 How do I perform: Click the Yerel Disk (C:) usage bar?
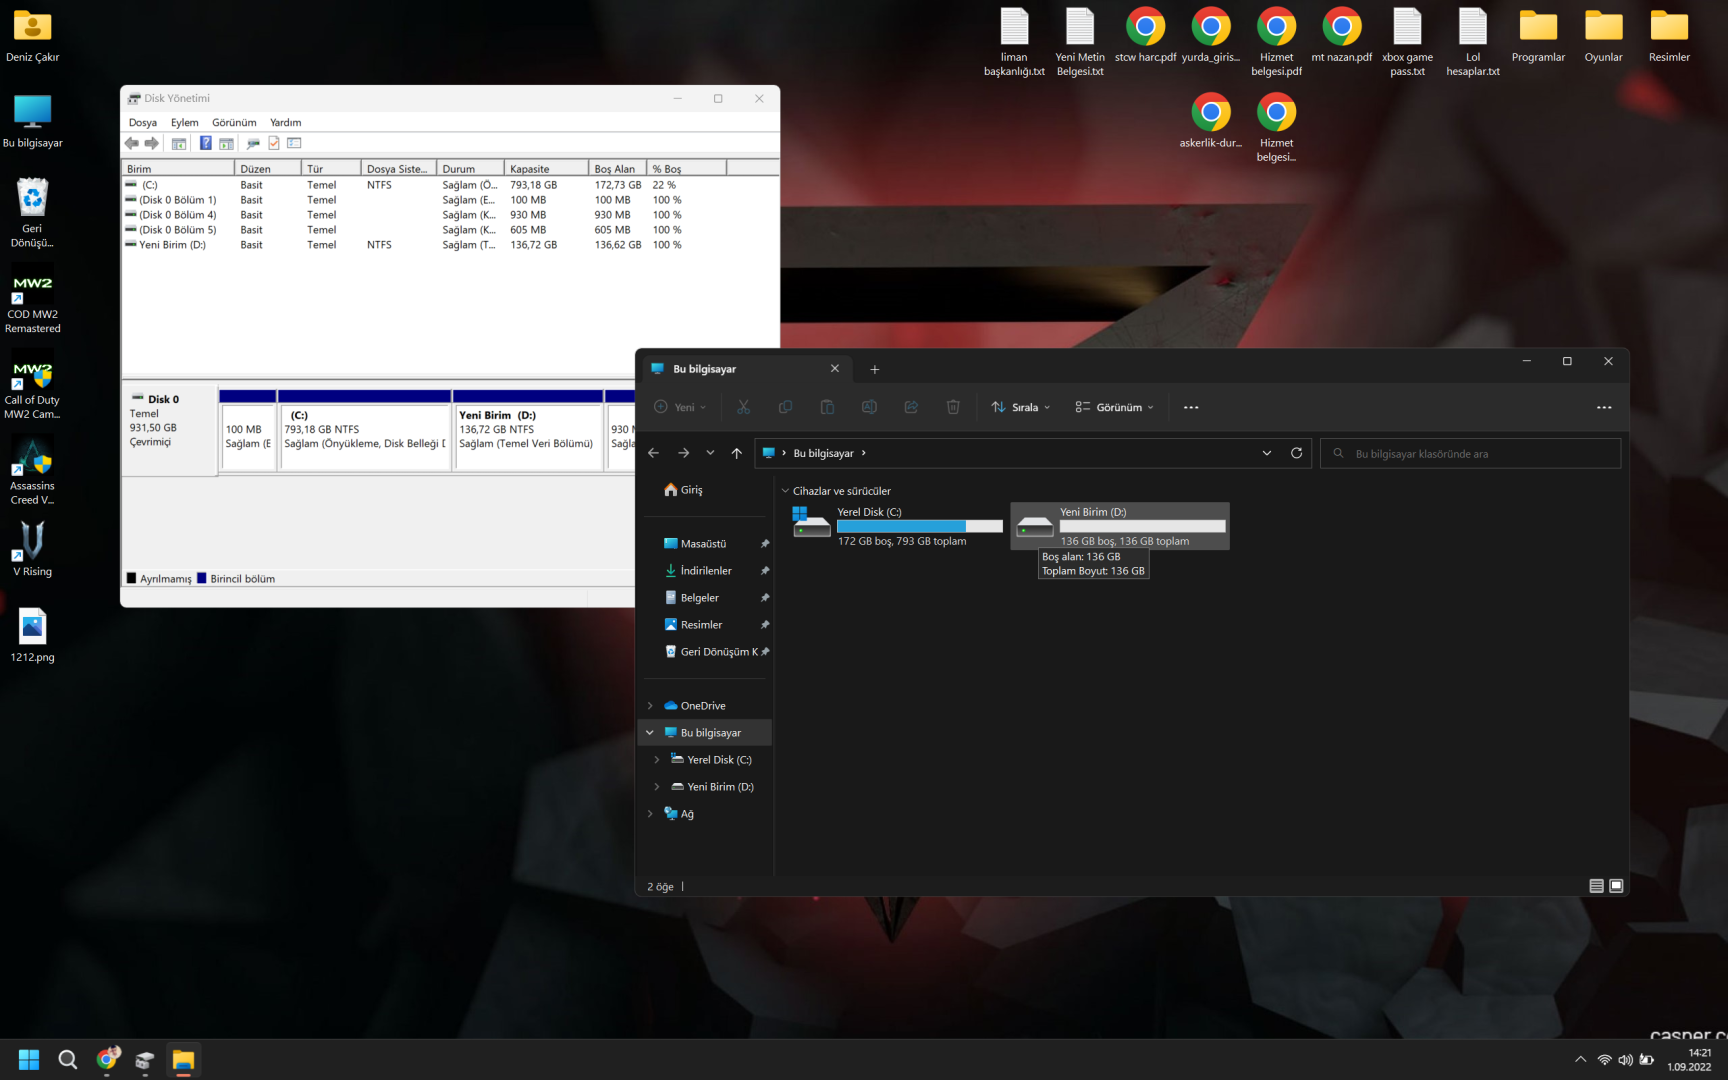pyautogui.click(x=919, y=526)
